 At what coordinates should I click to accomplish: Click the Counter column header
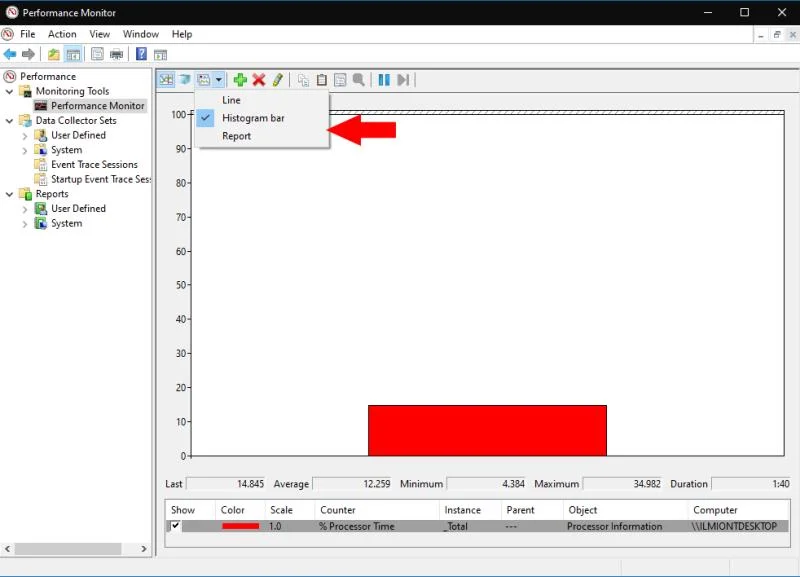(x=377, y=510)
